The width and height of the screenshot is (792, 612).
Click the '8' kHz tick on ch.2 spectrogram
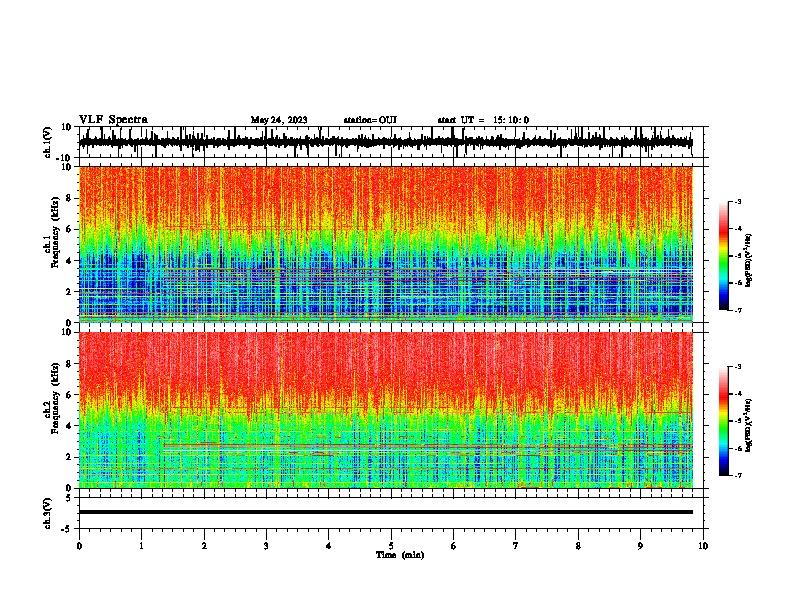coord(70,364)
